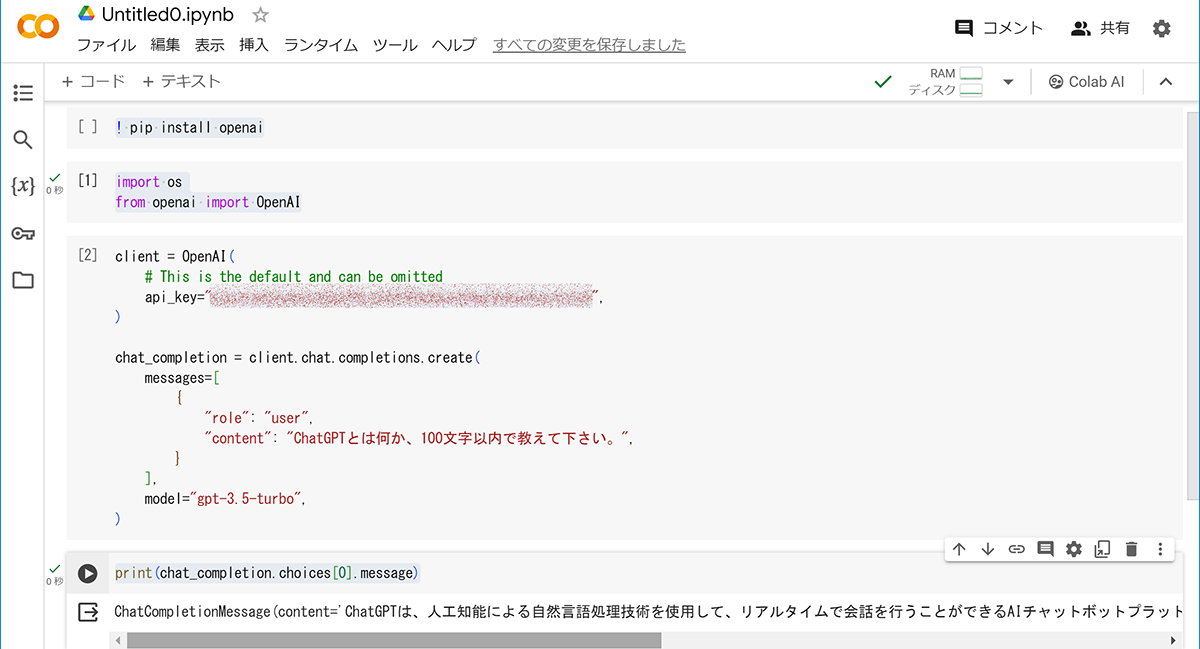The image size is (1200, 649).
Task: Click the "import os" code line
Action: pos(149,182)
